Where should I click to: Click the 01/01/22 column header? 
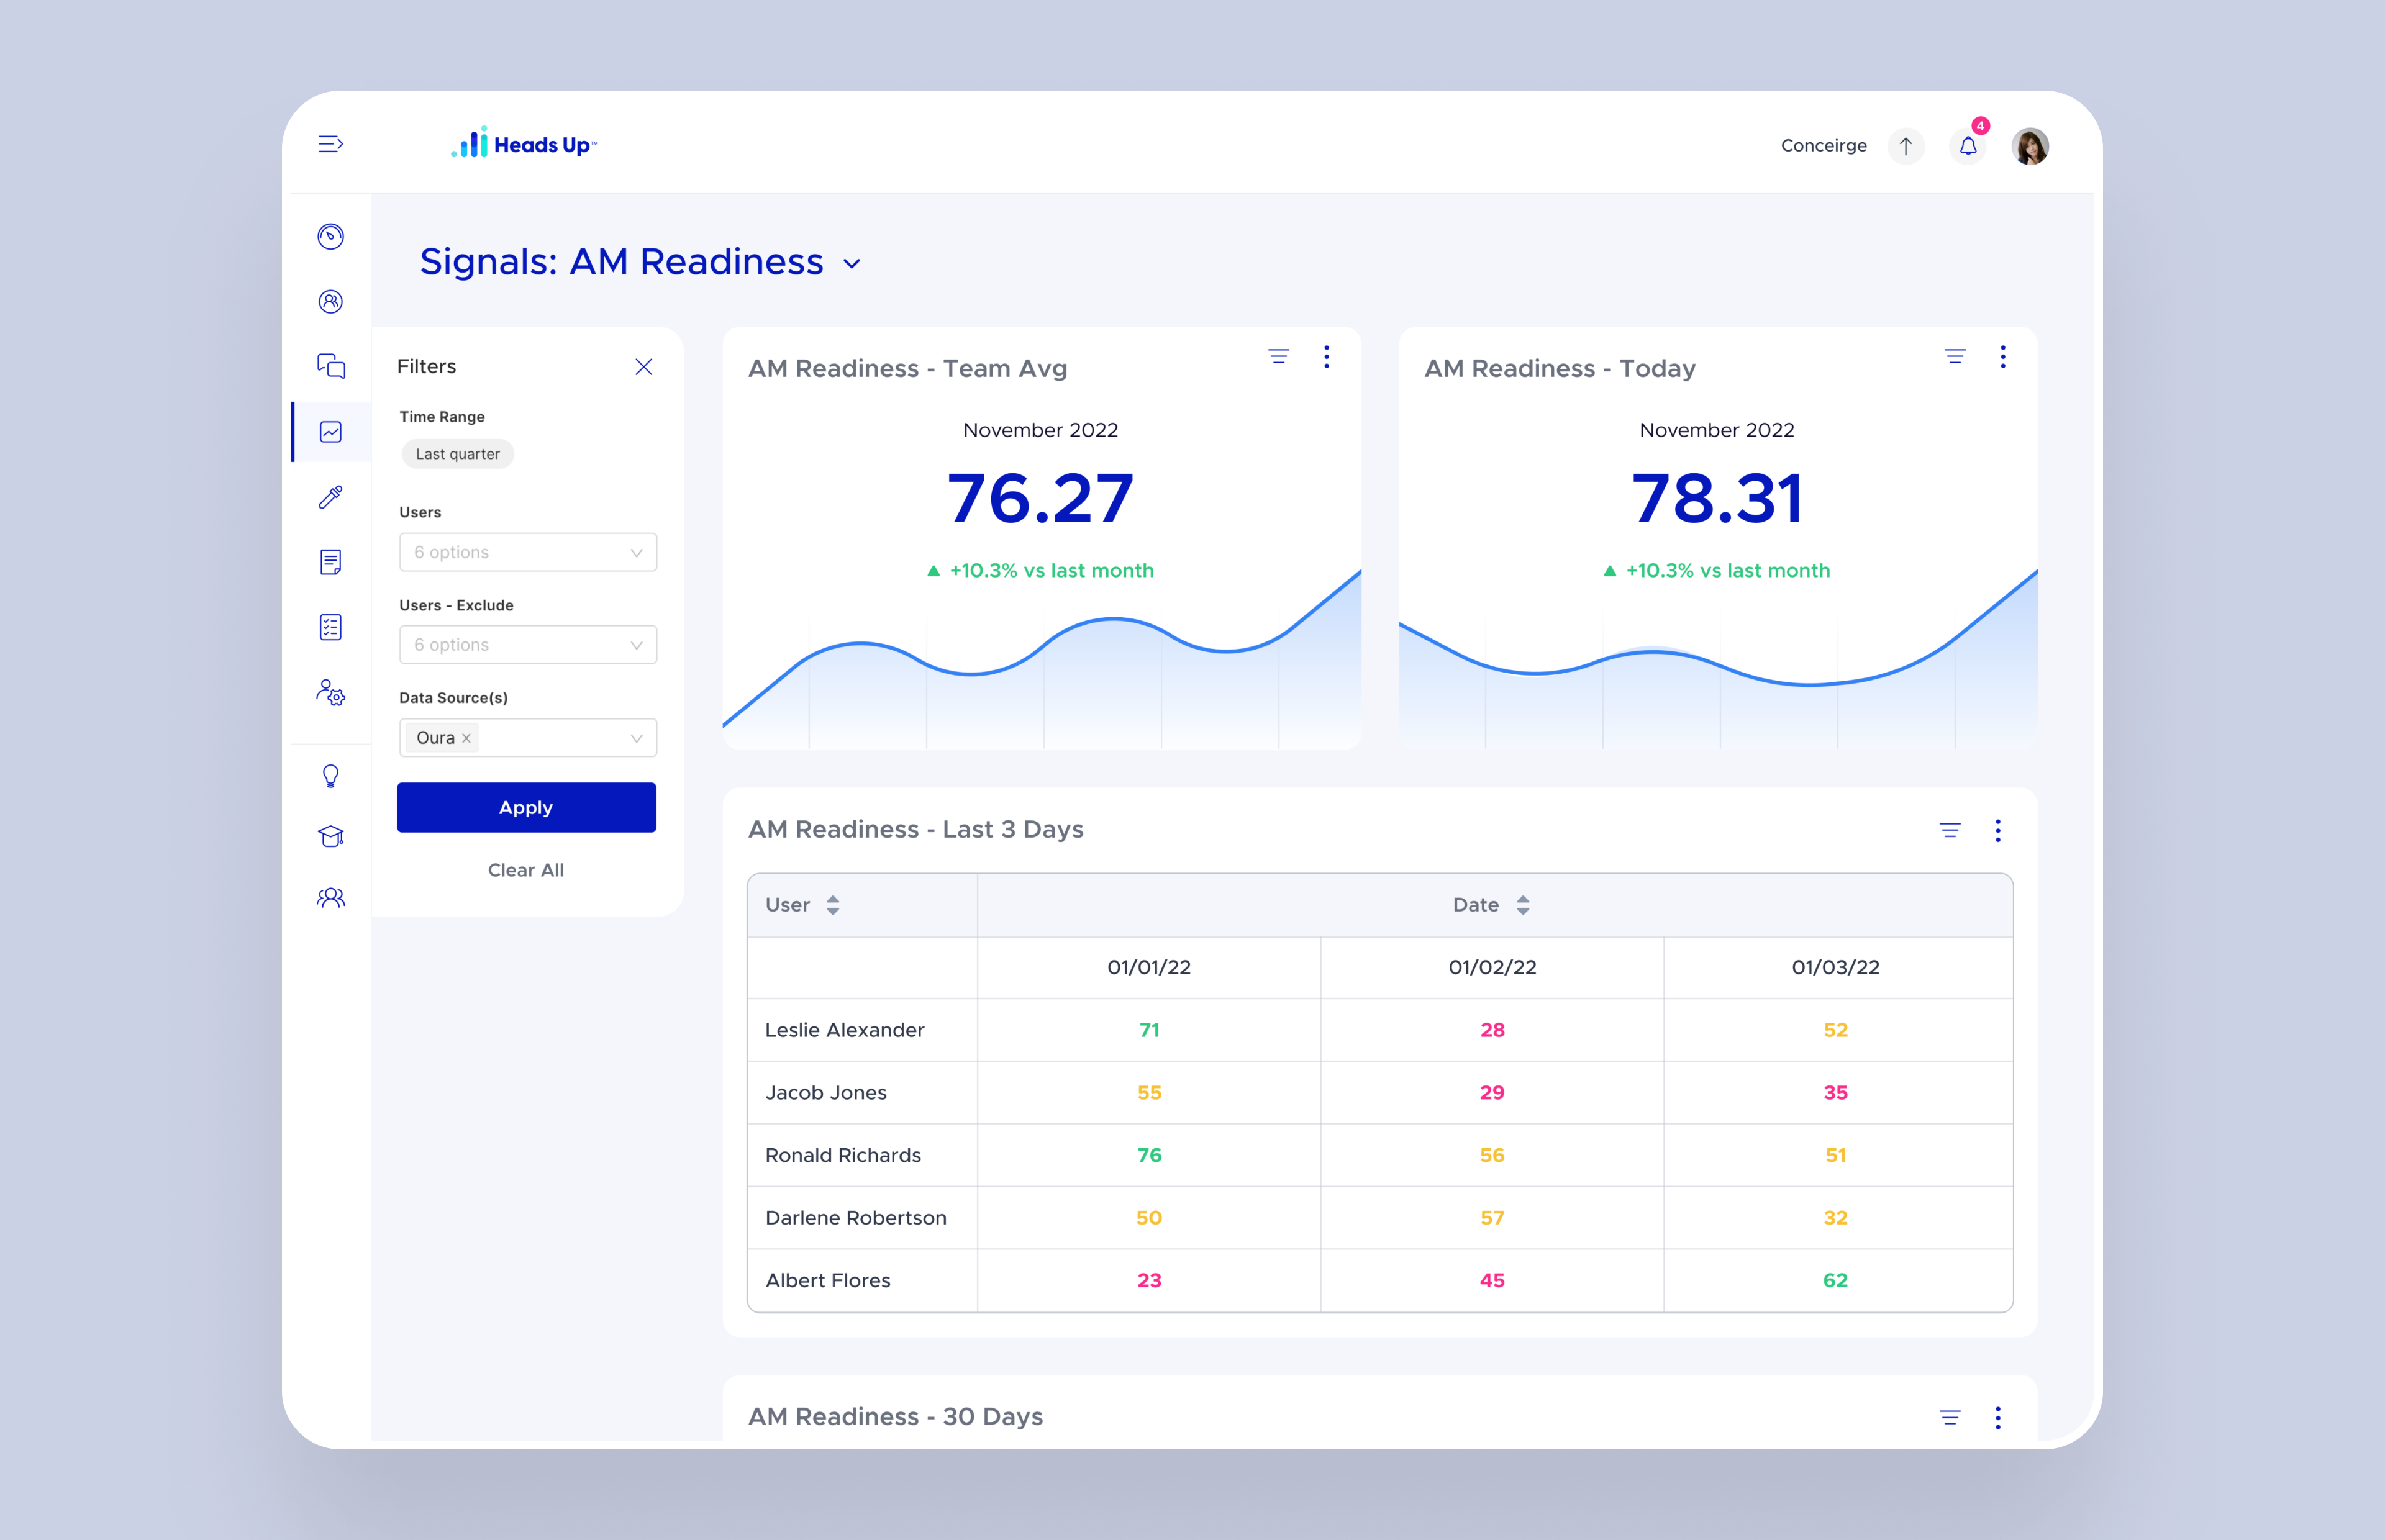(x=1149, y=967)
